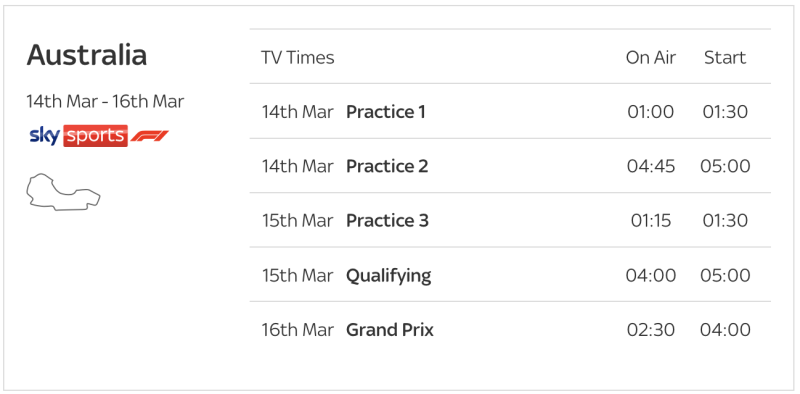Viewport: 800px width, 394px height.
Task: Click the red F1 logo mark
Action: (149, 136)
